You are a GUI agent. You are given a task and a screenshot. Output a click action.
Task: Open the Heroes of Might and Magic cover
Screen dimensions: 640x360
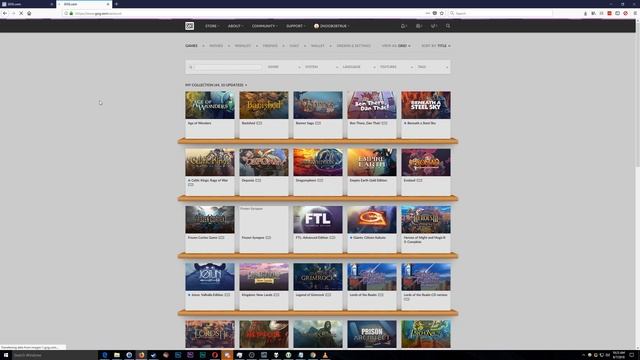(426, 219)
